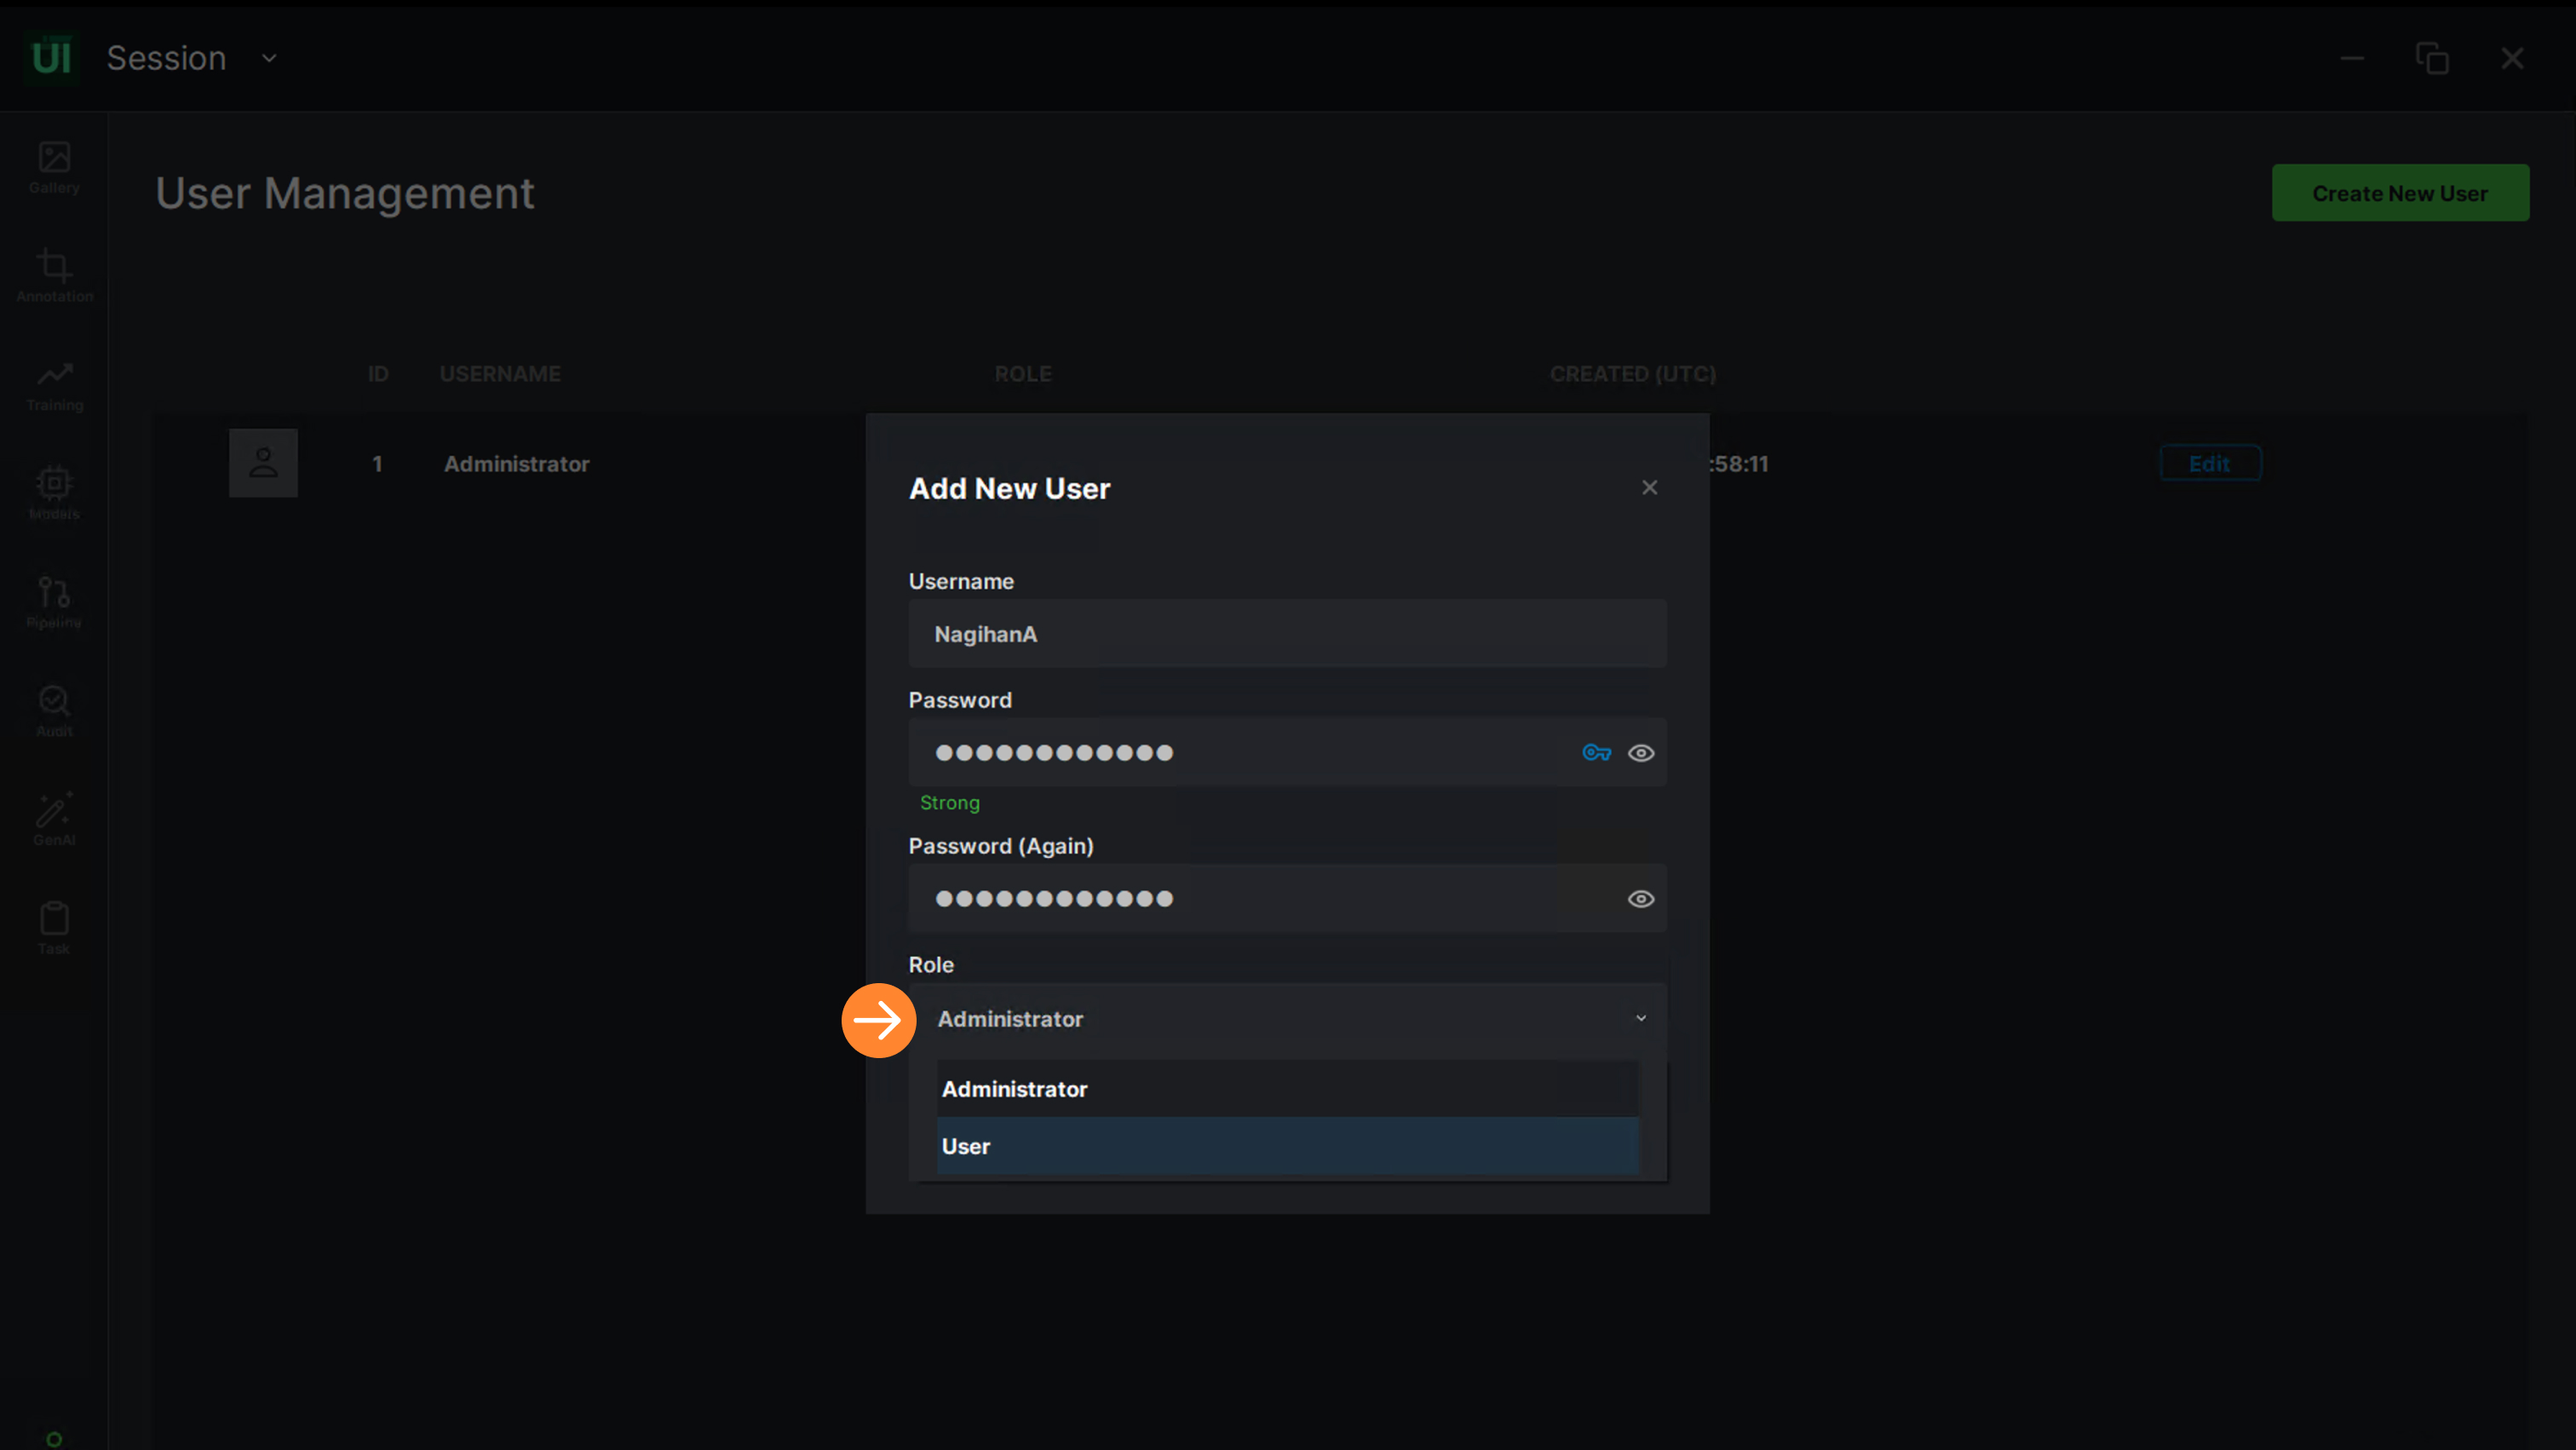This screenshot has width=2576, height=1450.
Task: Open the Session dropdown chevron
Action: click(269, 58)
